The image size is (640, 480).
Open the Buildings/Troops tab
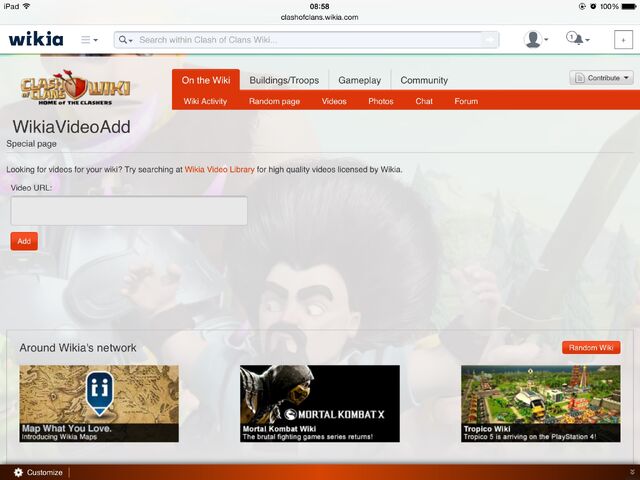tap(284, 80)
